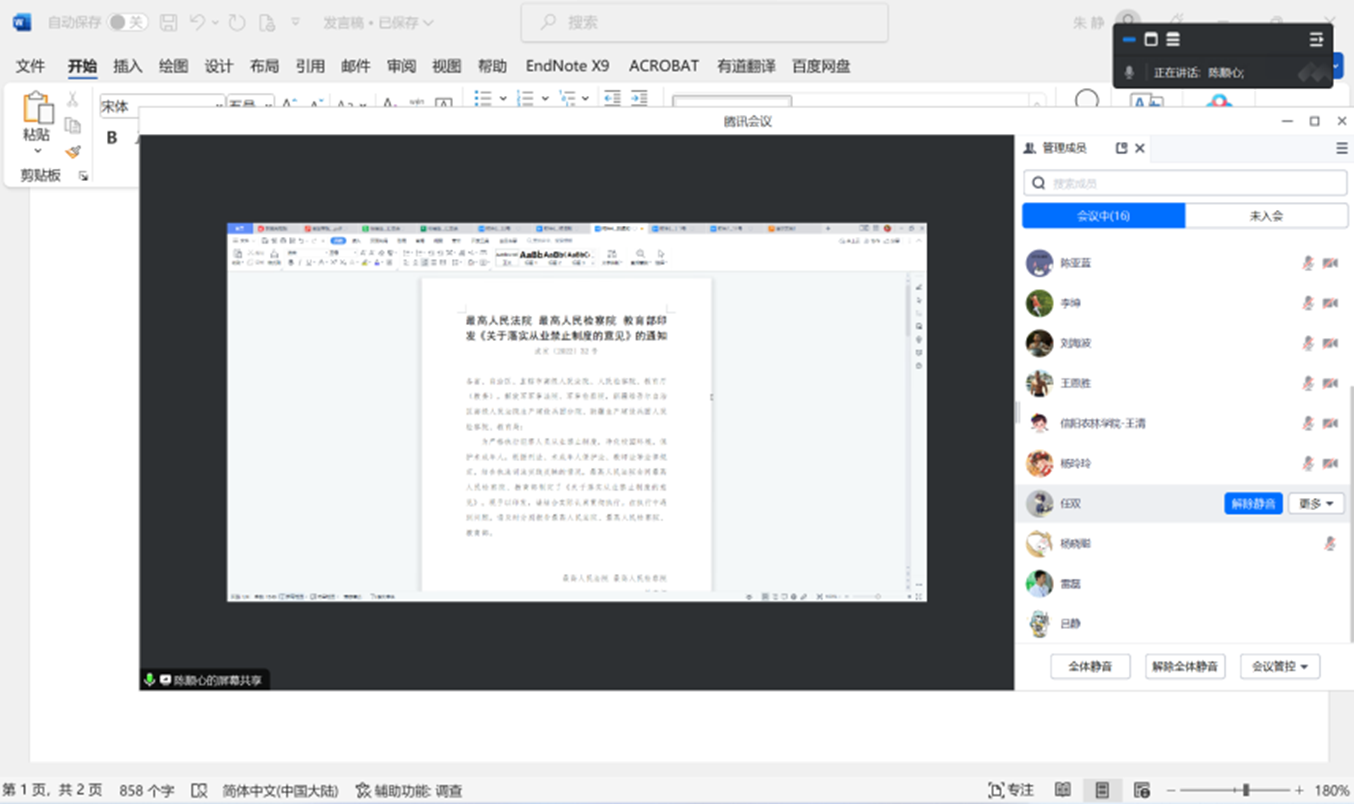Screen dimensions: 1354x804
Task: Toggle microphone in the floating meeting bar
Action: click(1129, 73)
